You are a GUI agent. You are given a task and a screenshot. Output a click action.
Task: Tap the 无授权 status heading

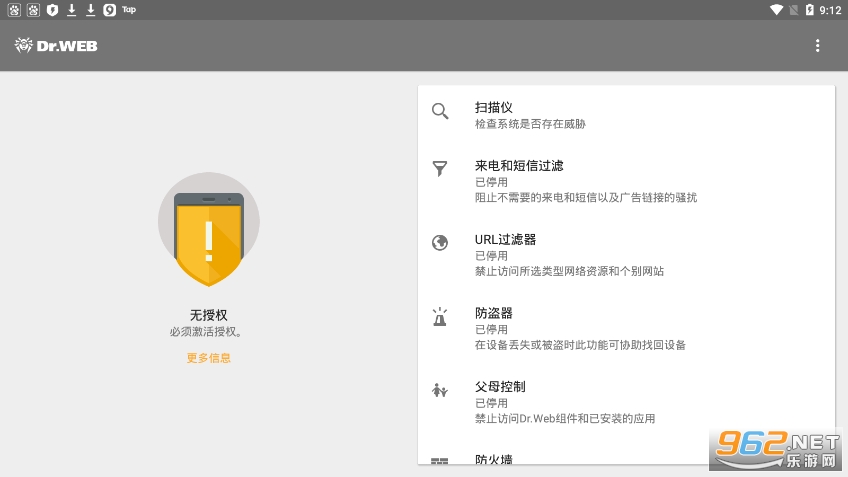[x=209, y=315]
